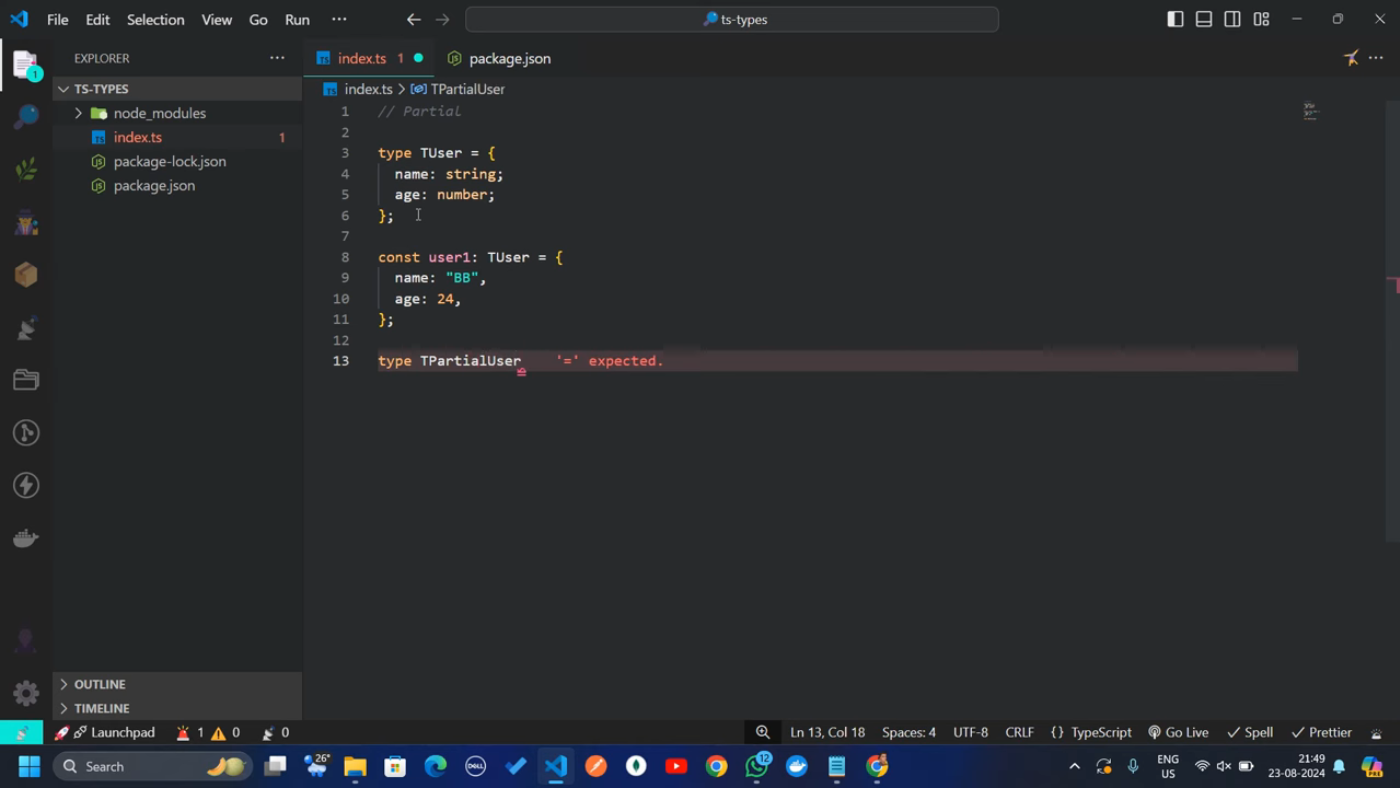Open the green leaf extension view
Image resolution: width=1400 pixels, height=788 pixels.
click(26, 169)
